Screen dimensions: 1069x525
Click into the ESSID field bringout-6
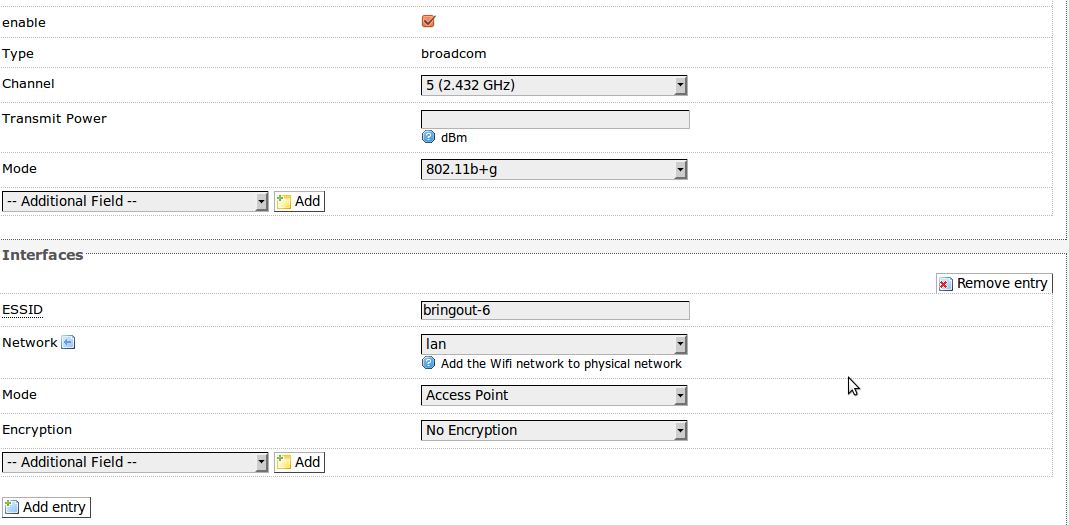(555, 310)
